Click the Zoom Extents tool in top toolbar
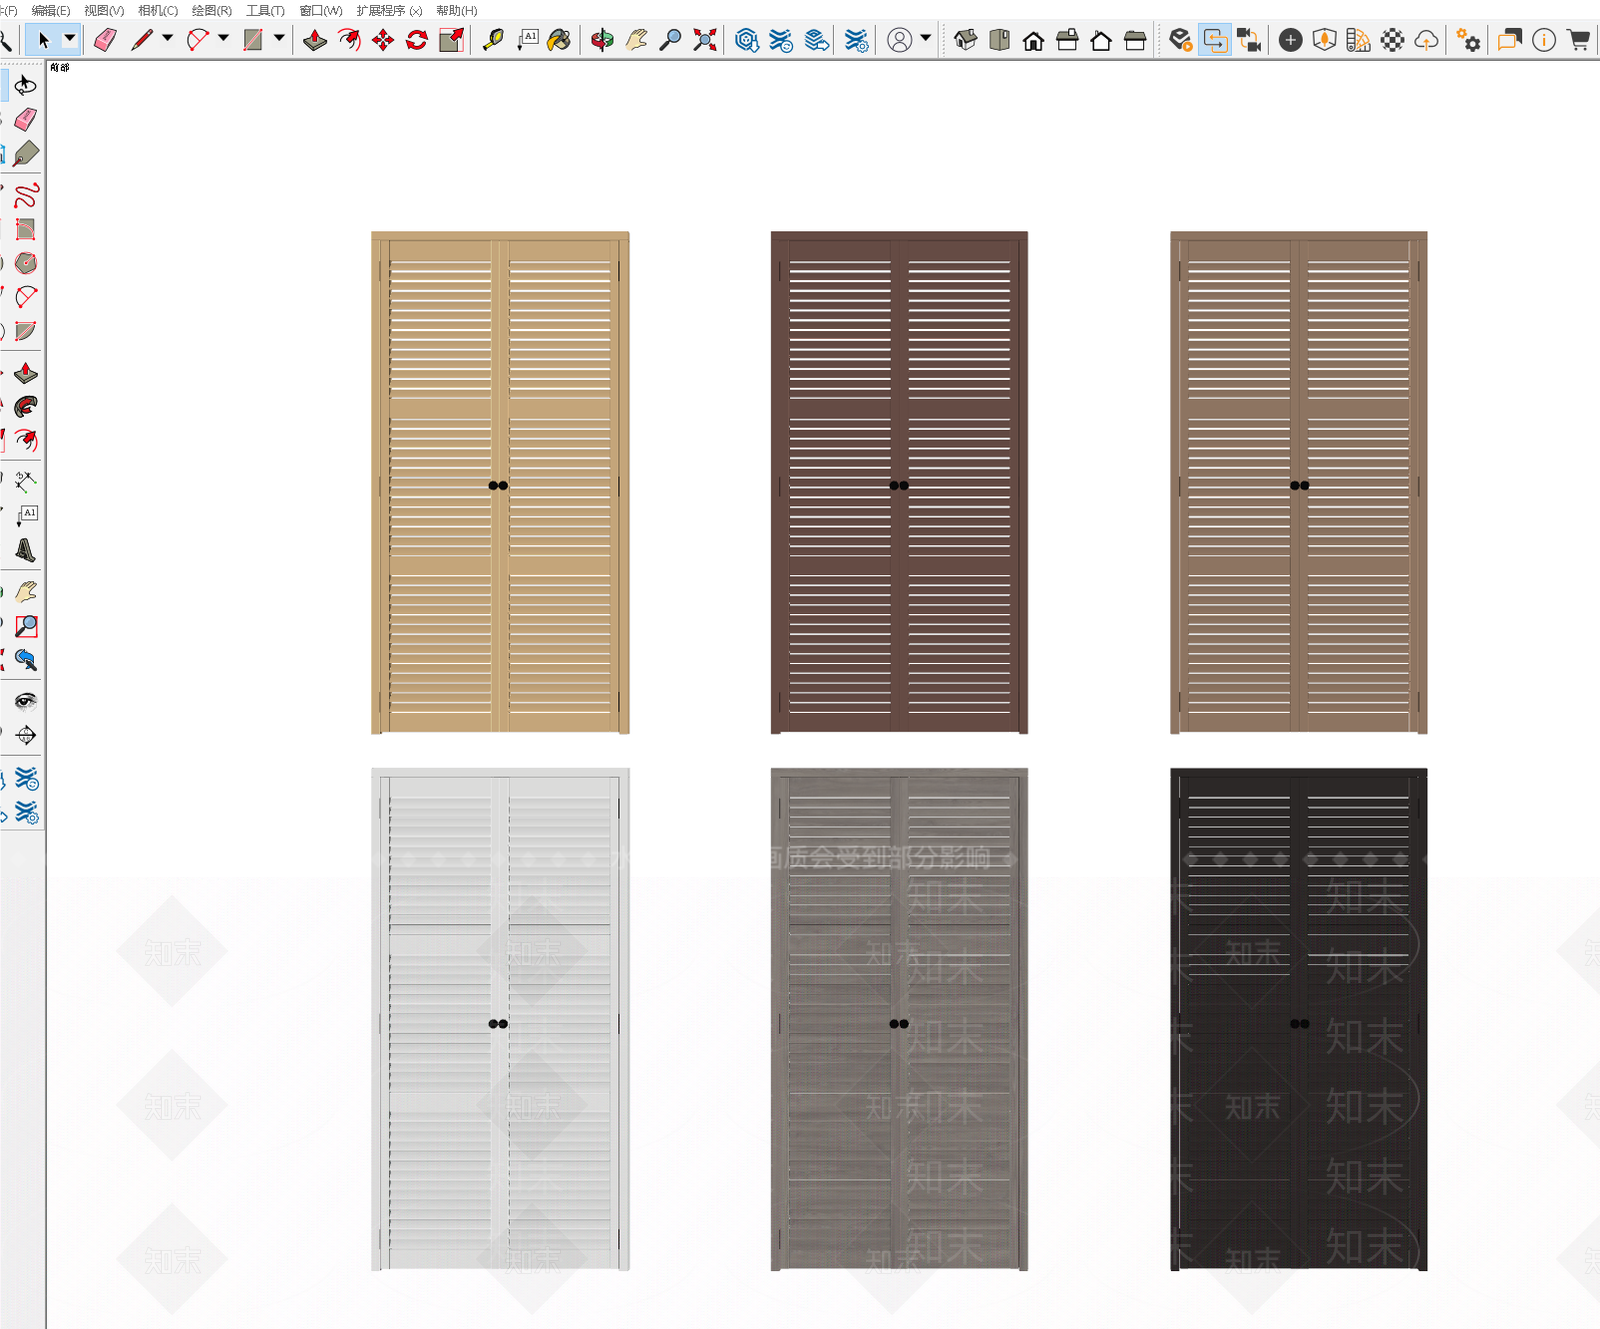This screenshot has width=1600, height=1329. click(x=705, y=40)
